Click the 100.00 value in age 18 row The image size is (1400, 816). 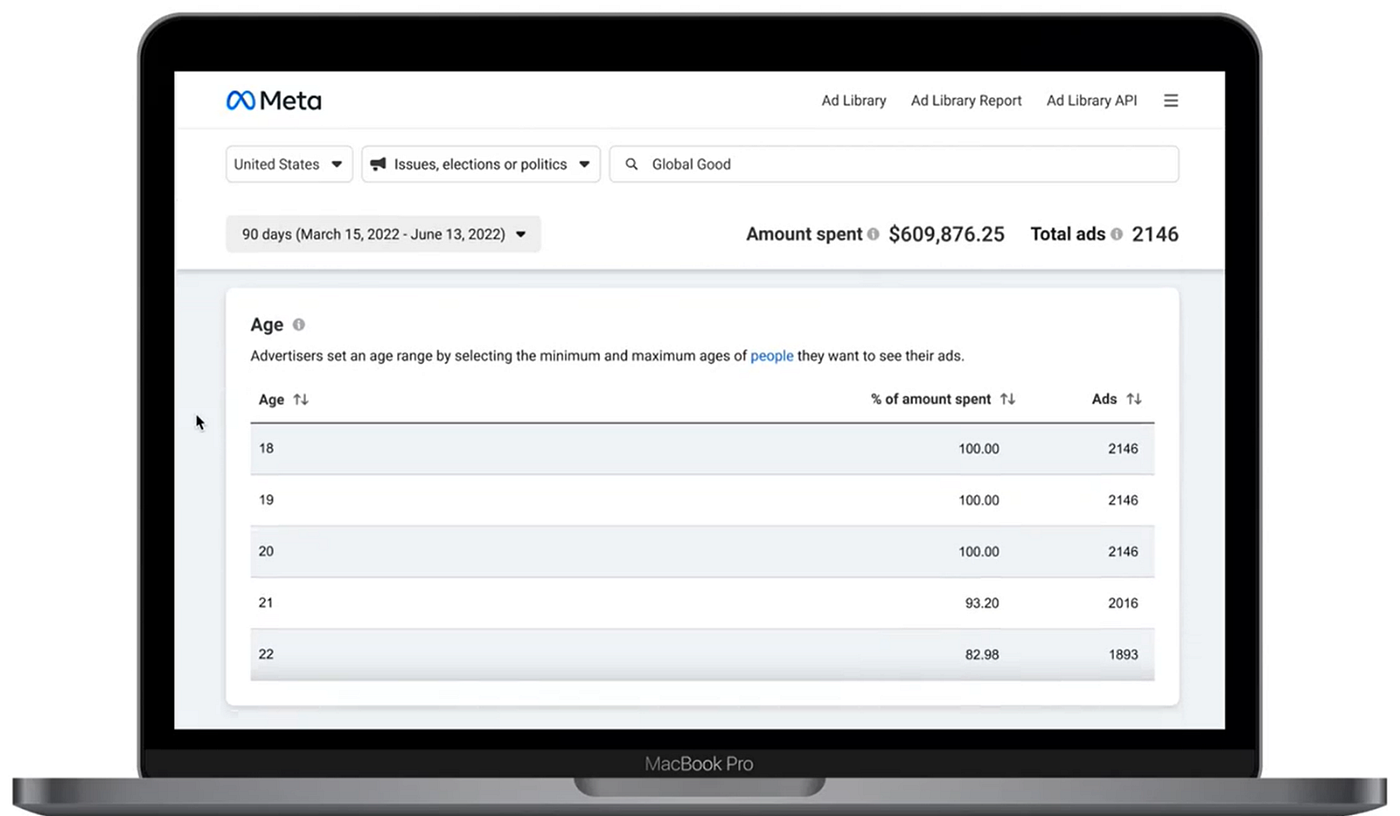[x=978, y=449]
